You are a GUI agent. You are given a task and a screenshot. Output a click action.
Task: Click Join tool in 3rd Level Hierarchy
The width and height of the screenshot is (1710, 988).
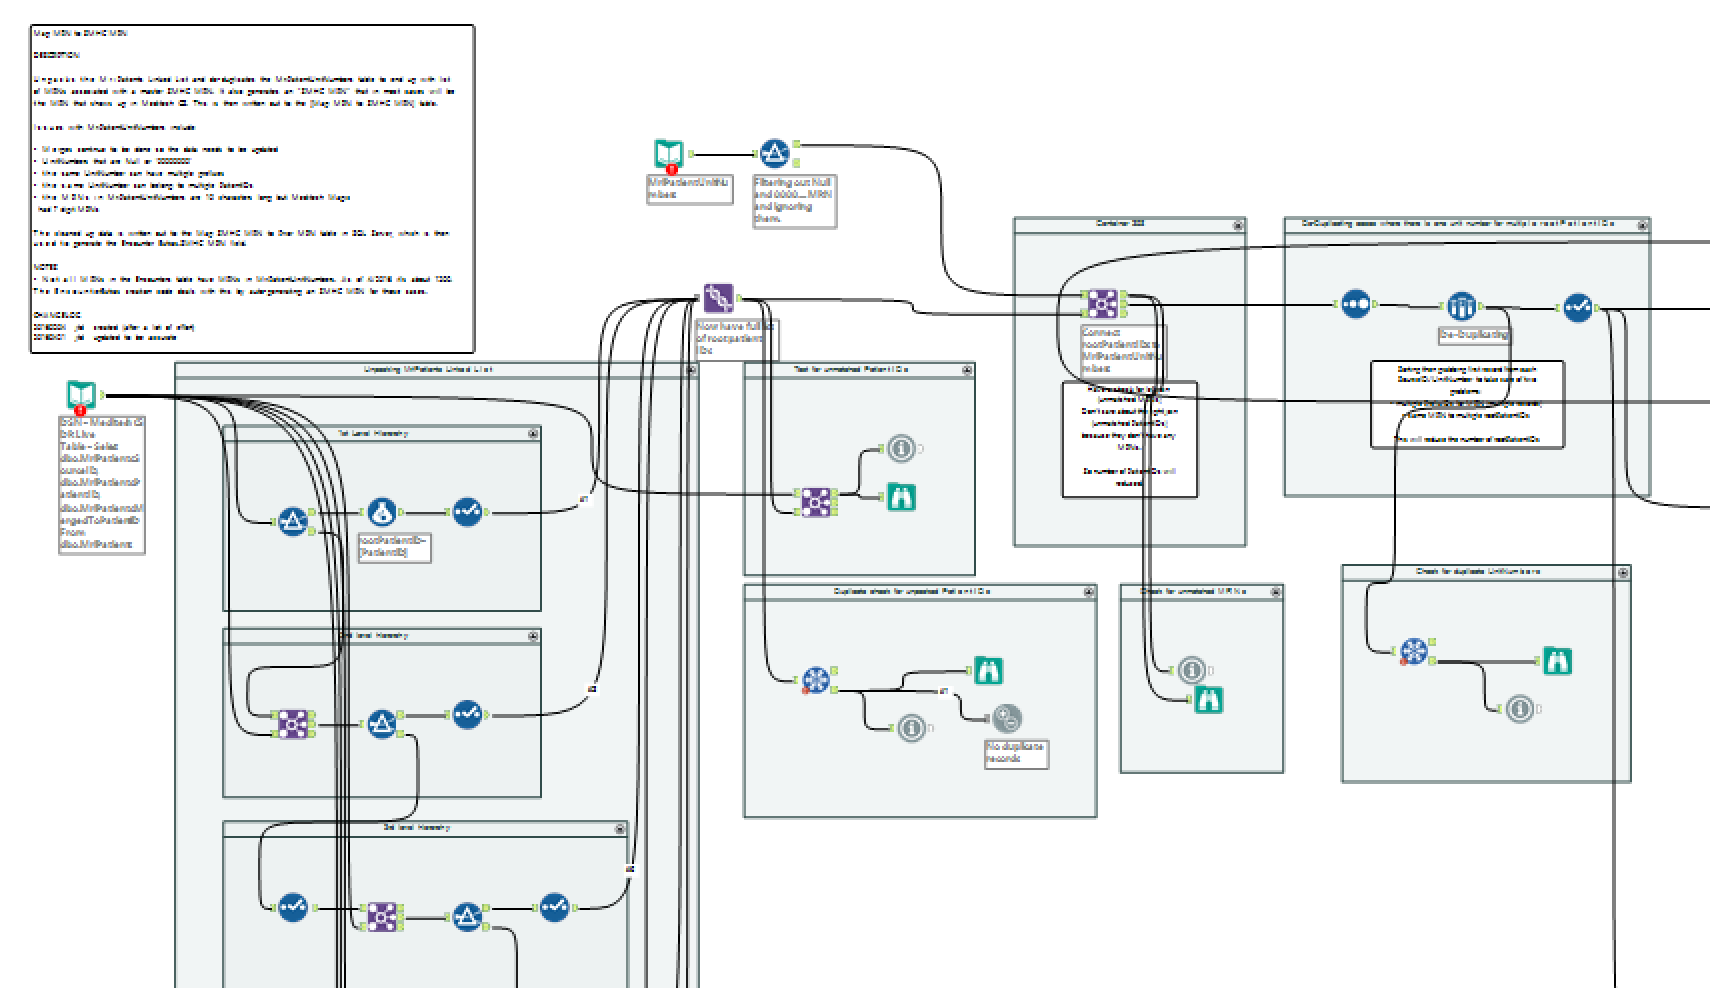380,917
